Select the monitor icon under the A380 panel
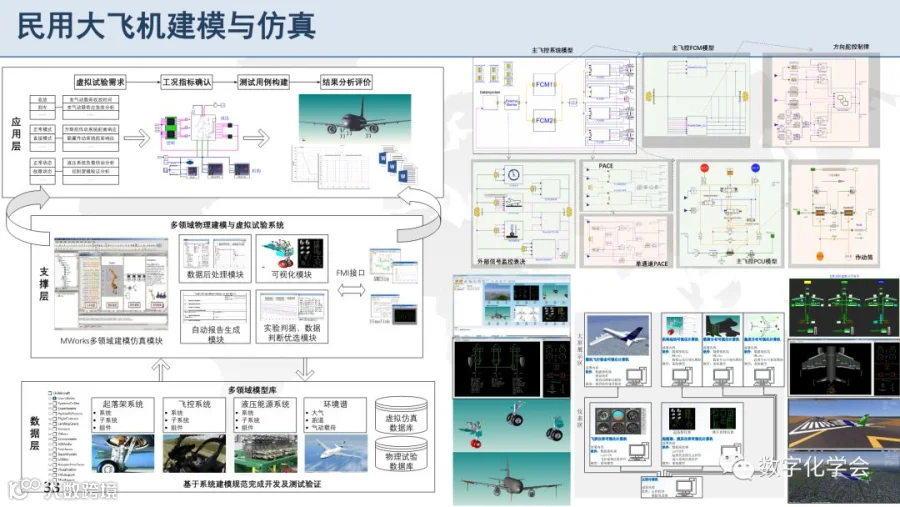The image size is (900, 507). pyautogui.click(x=637, y=378)
